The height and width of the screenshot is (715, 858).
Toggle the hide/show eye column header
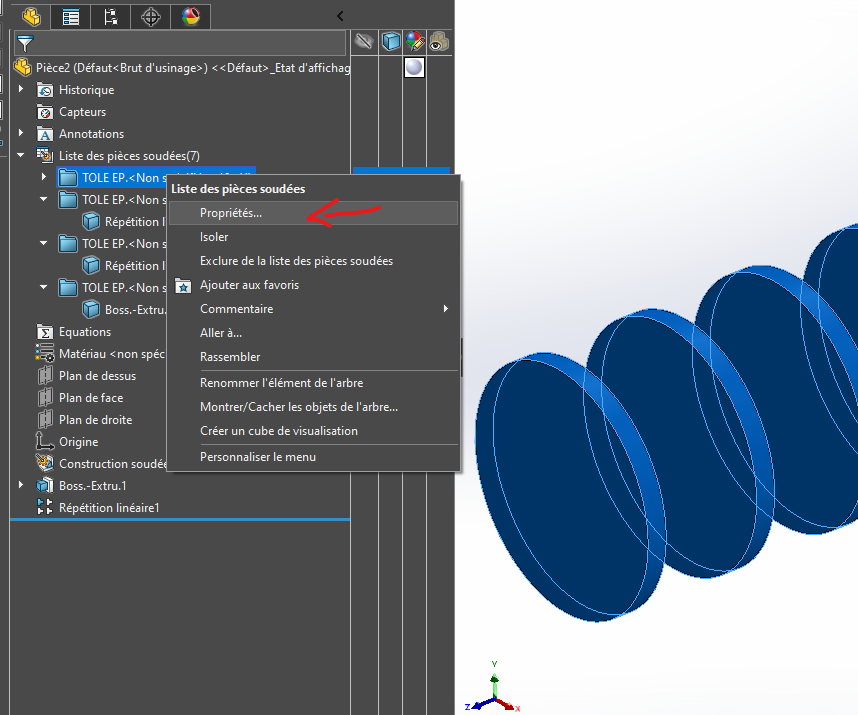coord(365,42)
